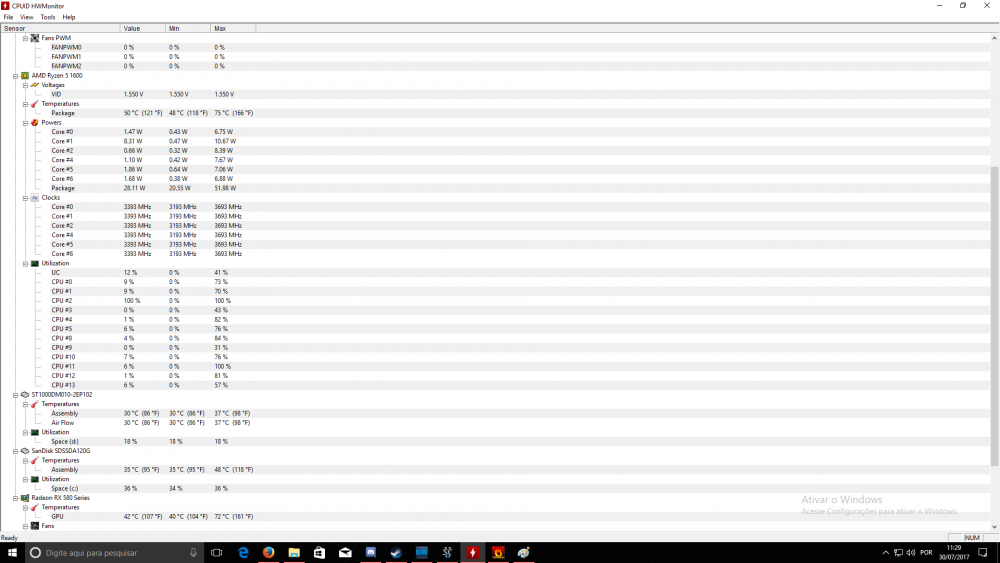Open Task View from the taskbar
The height and width of the screenshot is (563, 1000).
pos(217,553)
